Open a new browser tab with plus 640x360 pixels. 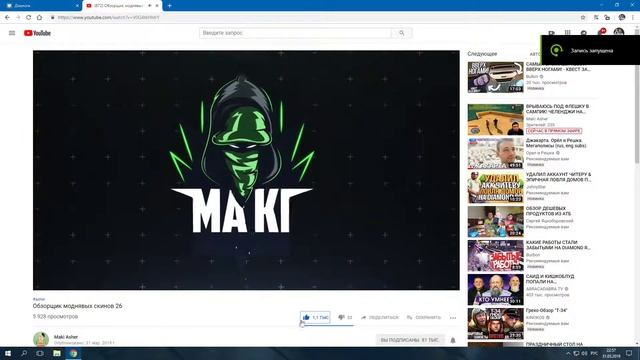coord(169,6)
